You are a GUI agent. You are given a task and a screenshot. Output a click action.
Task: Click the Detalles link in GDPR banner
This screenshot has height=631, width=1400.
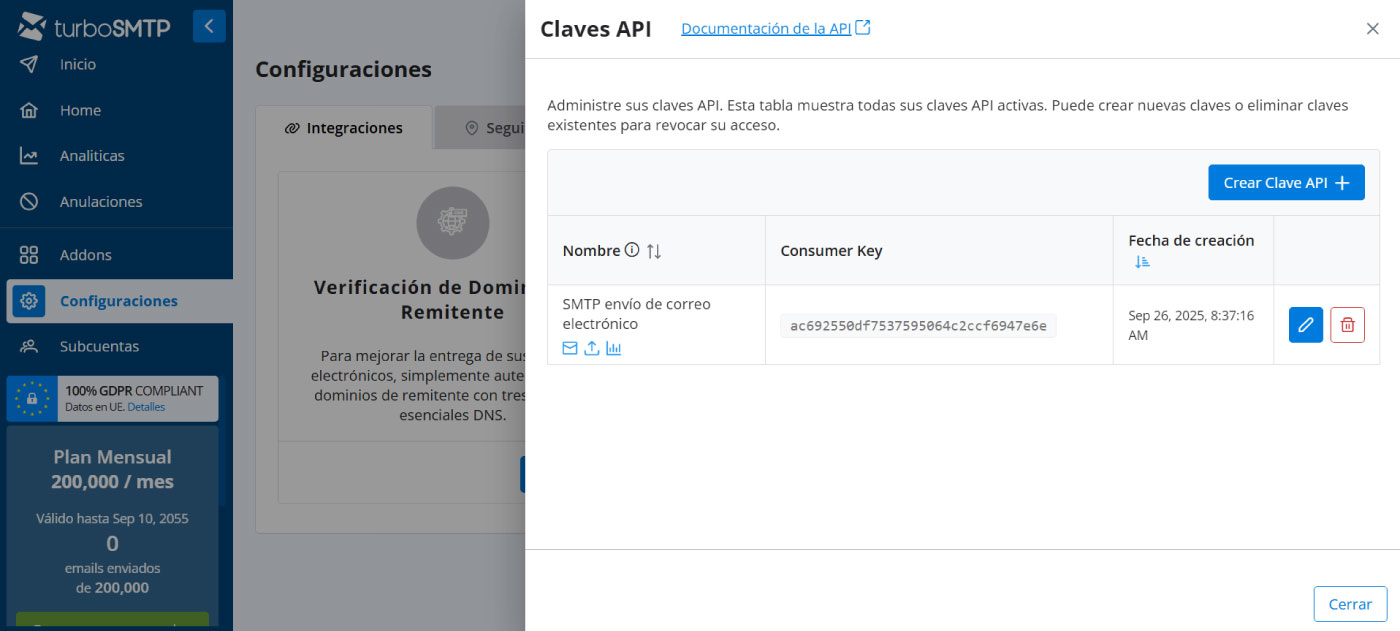pos(146,407)
